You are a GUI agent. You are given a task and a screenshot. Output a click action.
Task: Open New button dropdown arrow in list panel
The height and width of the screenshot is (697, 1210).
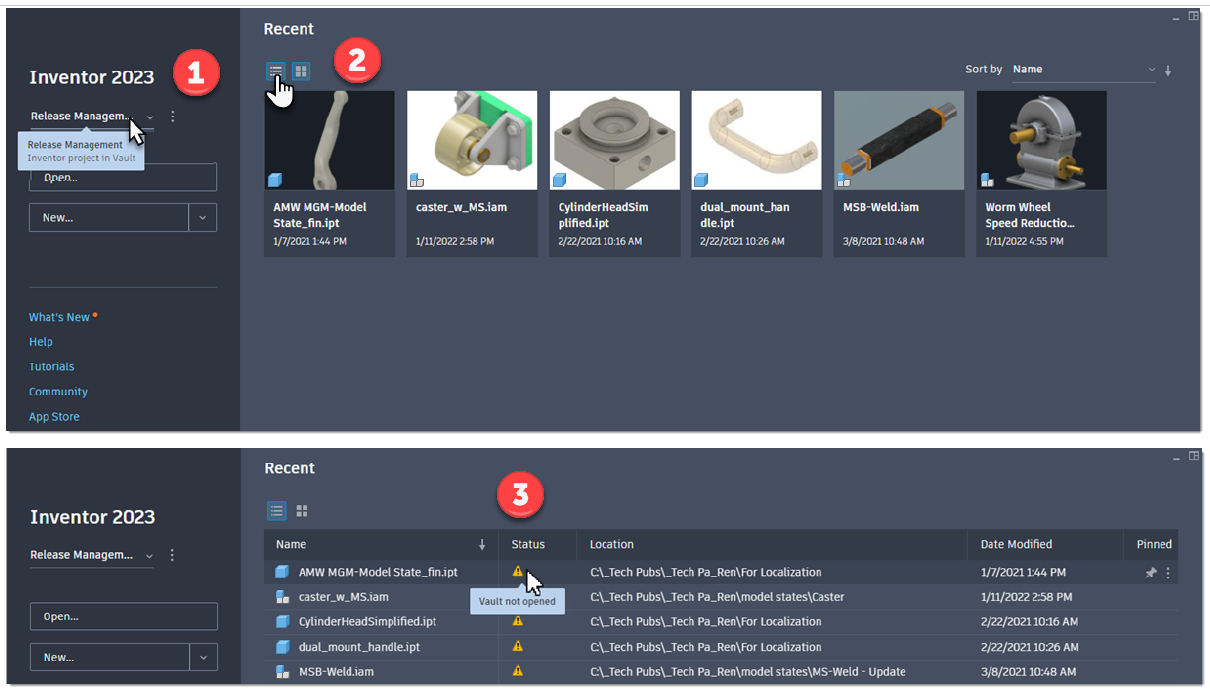click(x=203, y=657)
